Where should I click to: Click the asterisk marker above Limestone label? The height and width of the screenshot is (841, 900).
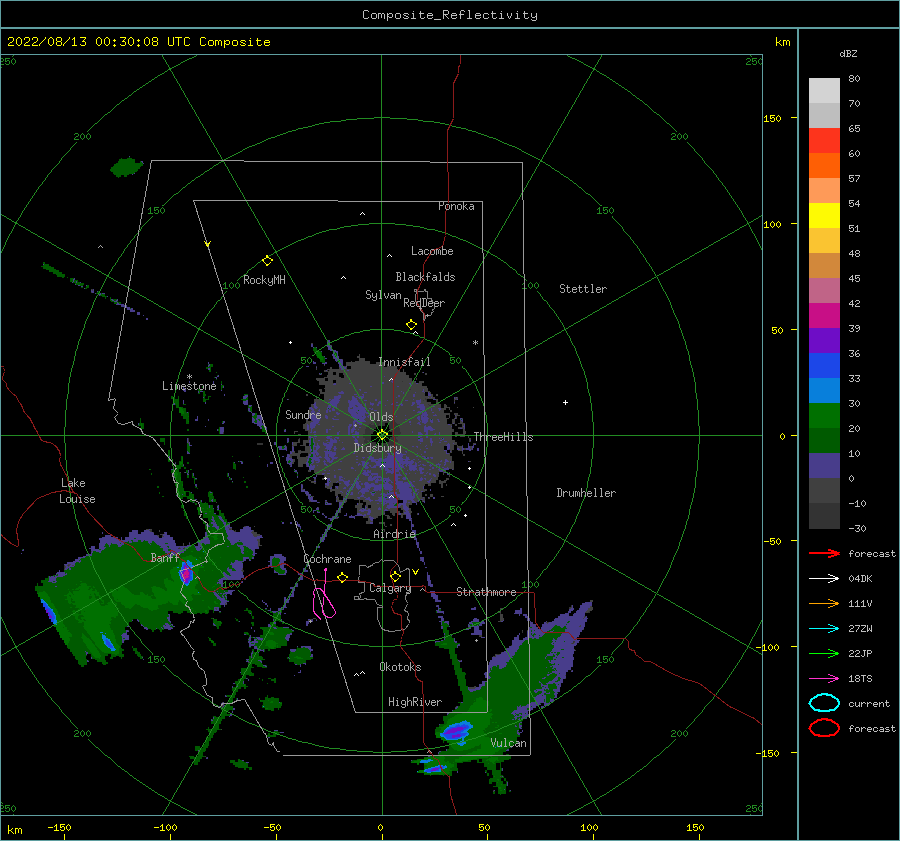(189, 377)
